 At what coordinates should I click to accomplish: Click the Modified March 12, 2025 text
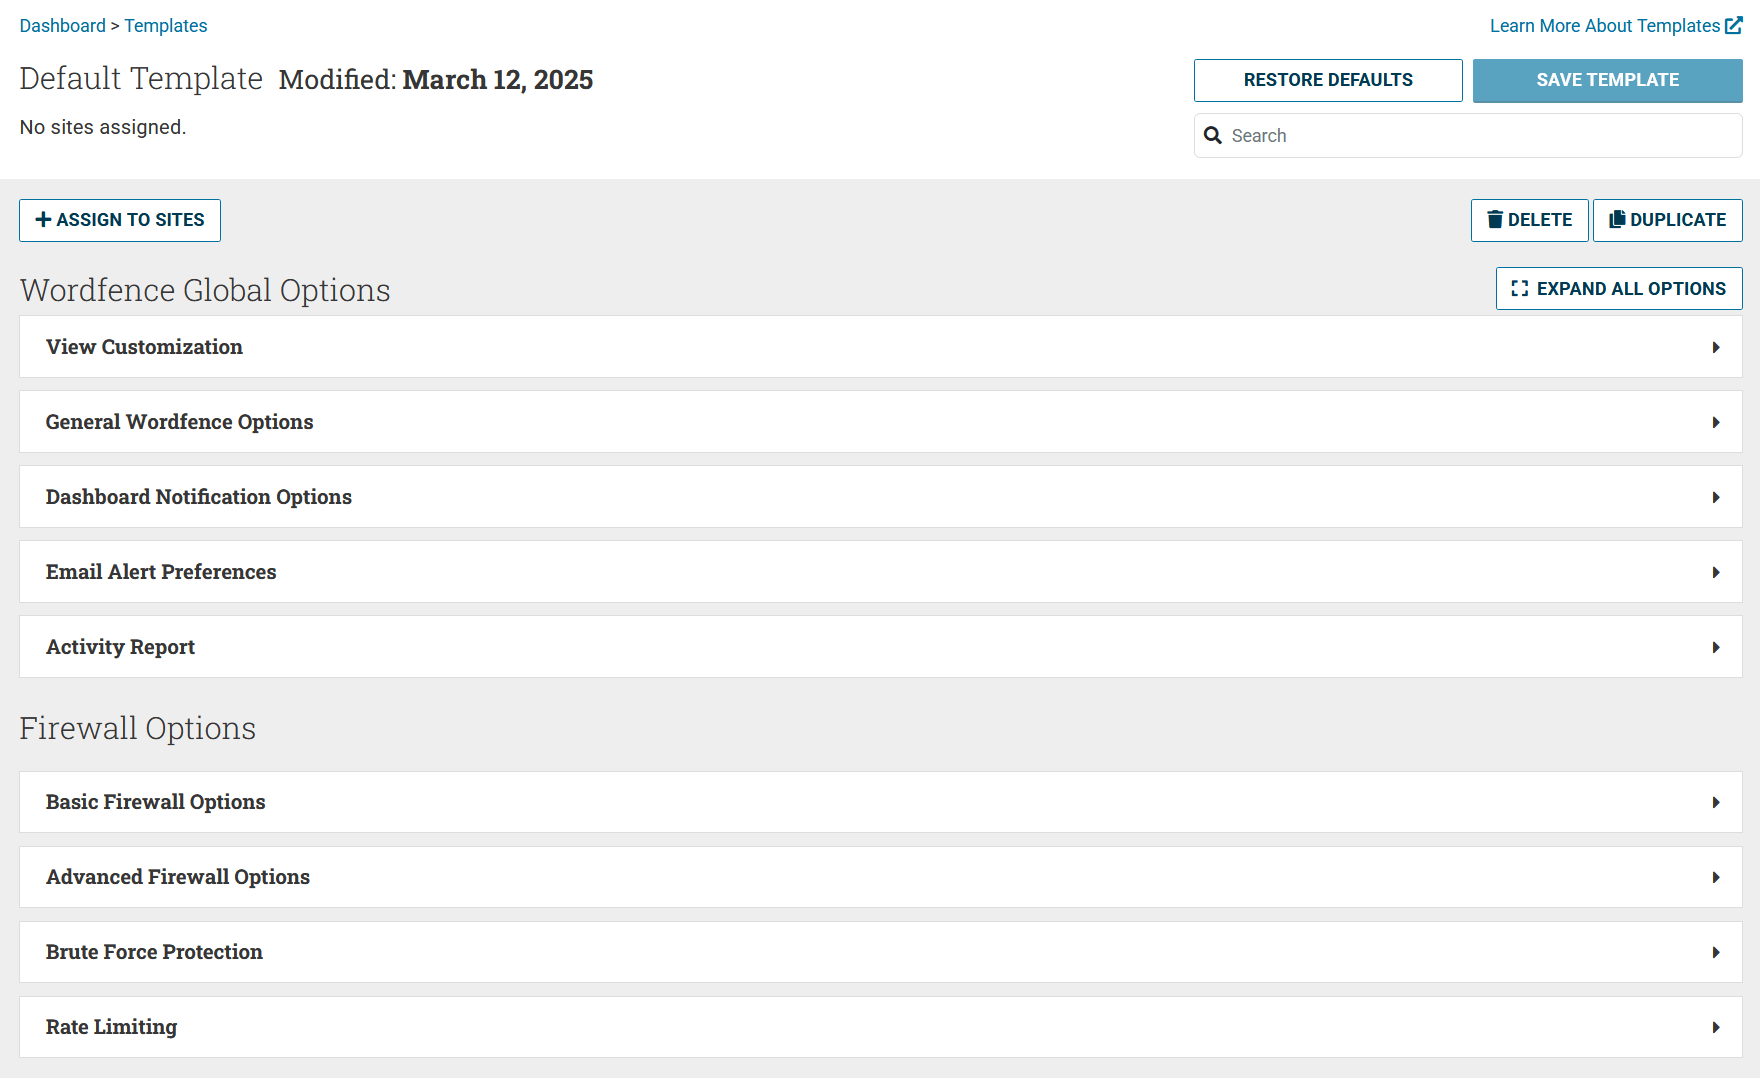tap(436, 79)
